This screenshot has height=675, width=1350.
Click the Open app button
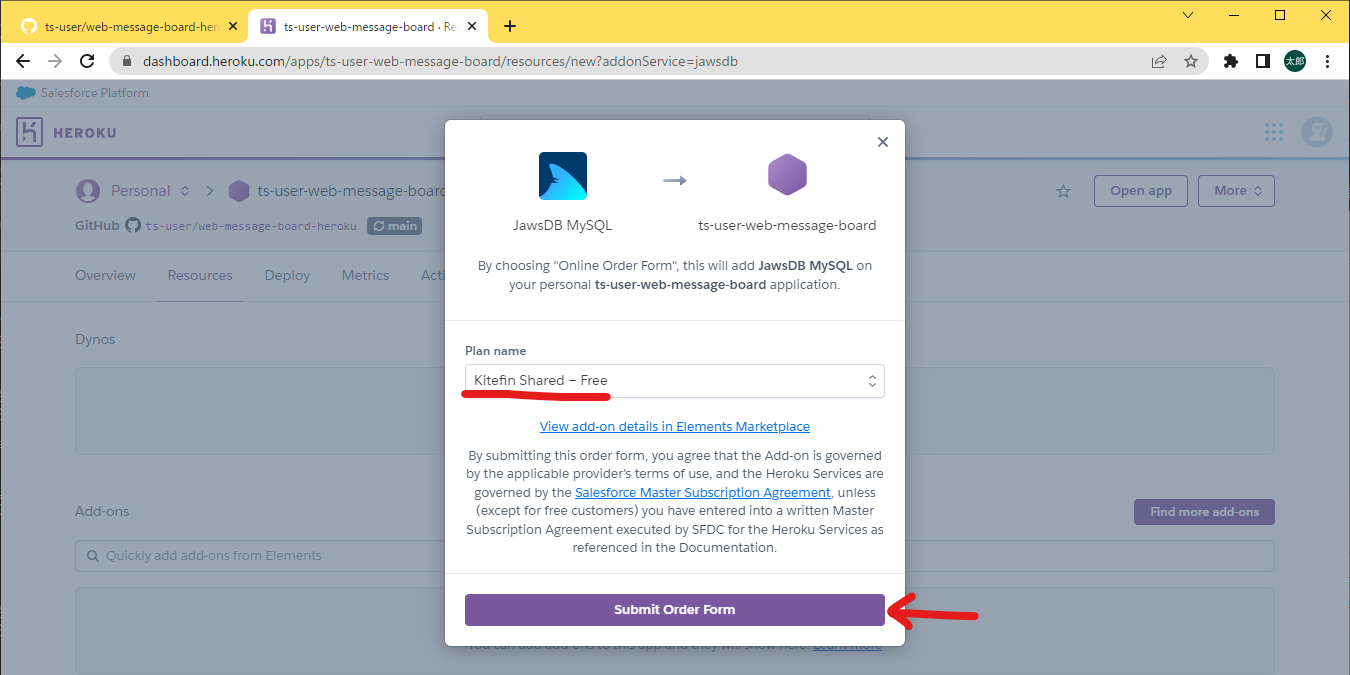1141,191
